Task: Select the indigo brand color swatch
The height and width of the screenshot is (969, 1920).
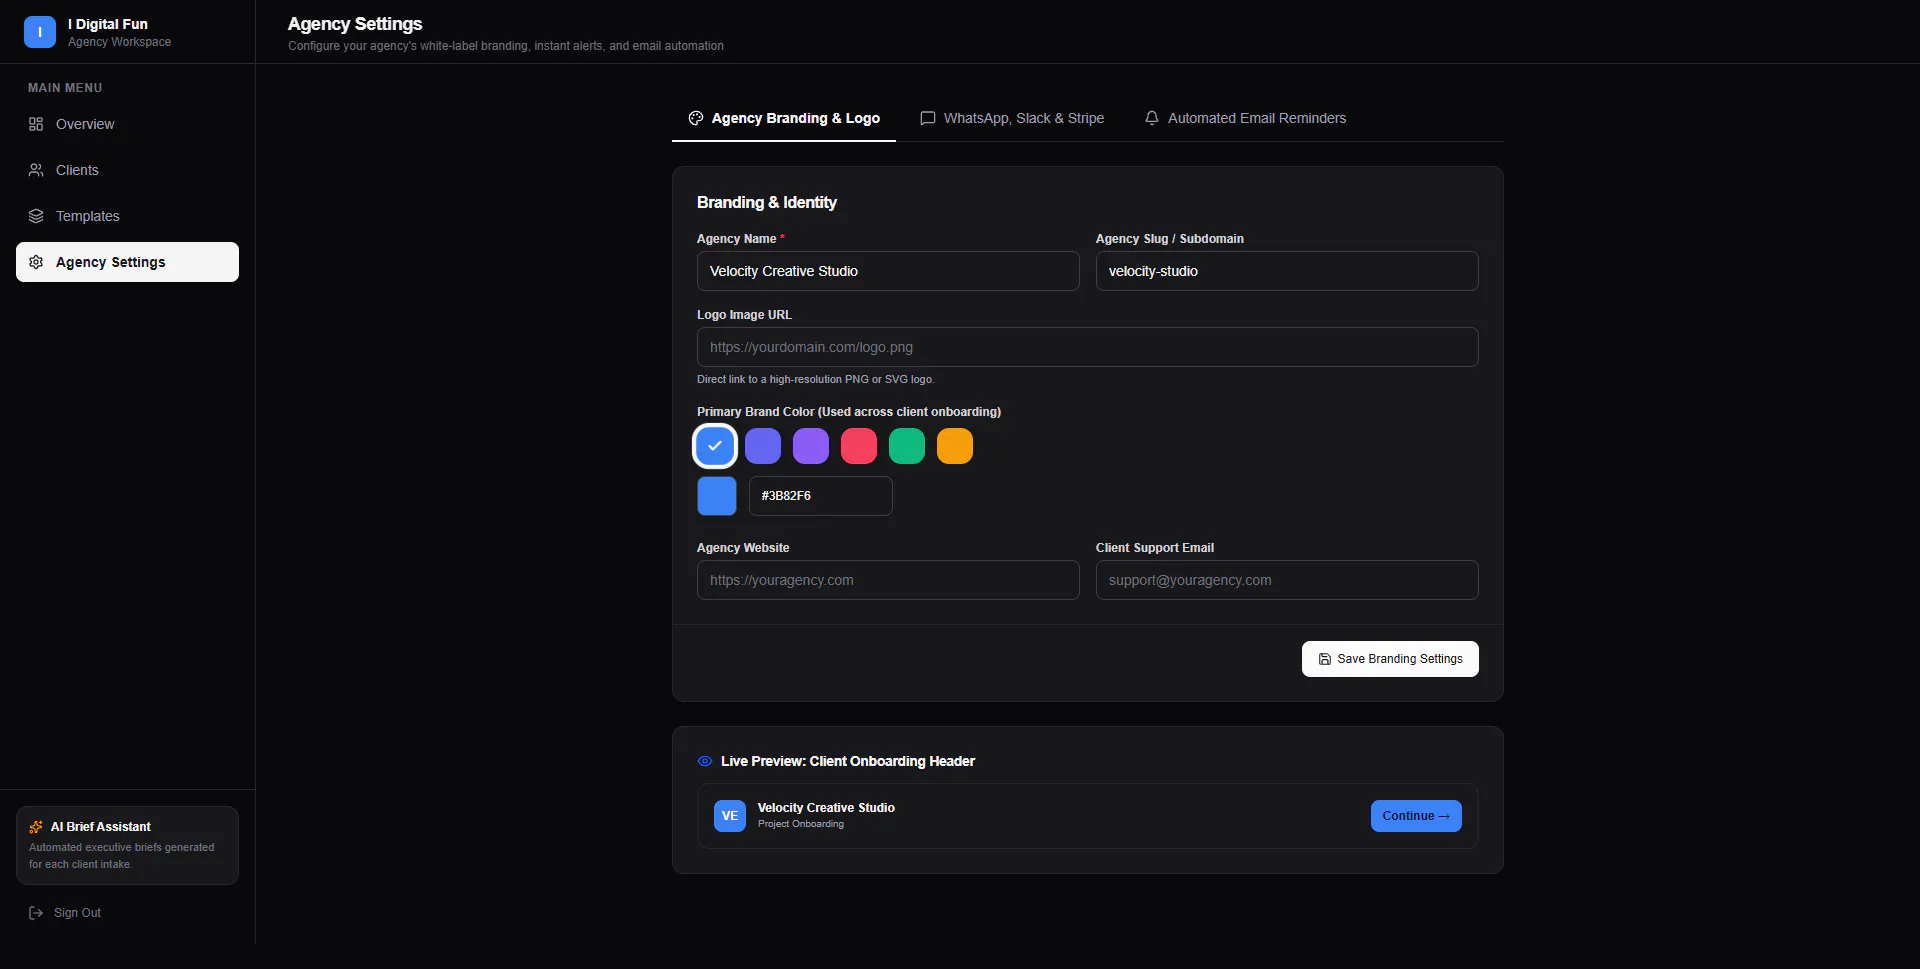Action: (763, 446)
